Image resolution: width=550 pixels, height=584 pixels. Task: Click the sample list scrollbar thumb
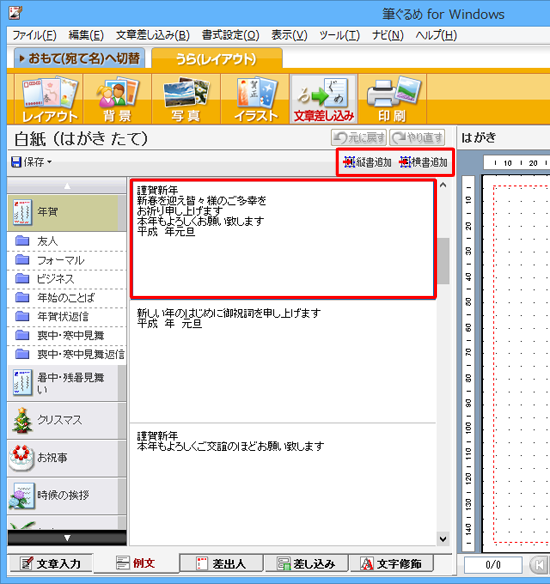tap(443, 261)
